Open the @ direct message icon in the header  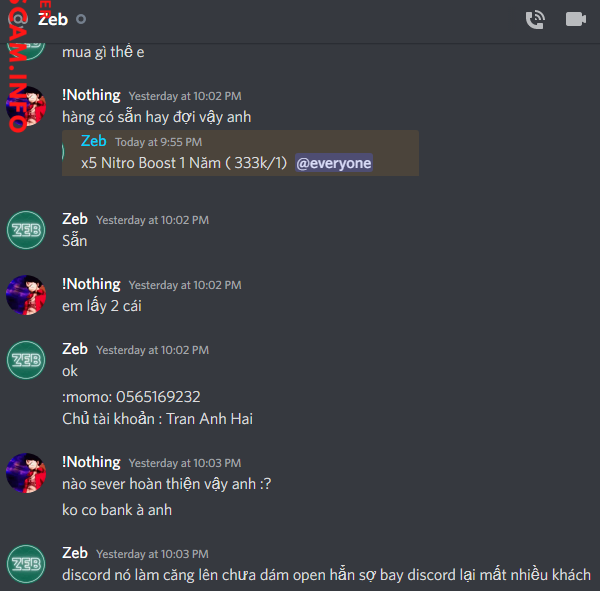18,19
